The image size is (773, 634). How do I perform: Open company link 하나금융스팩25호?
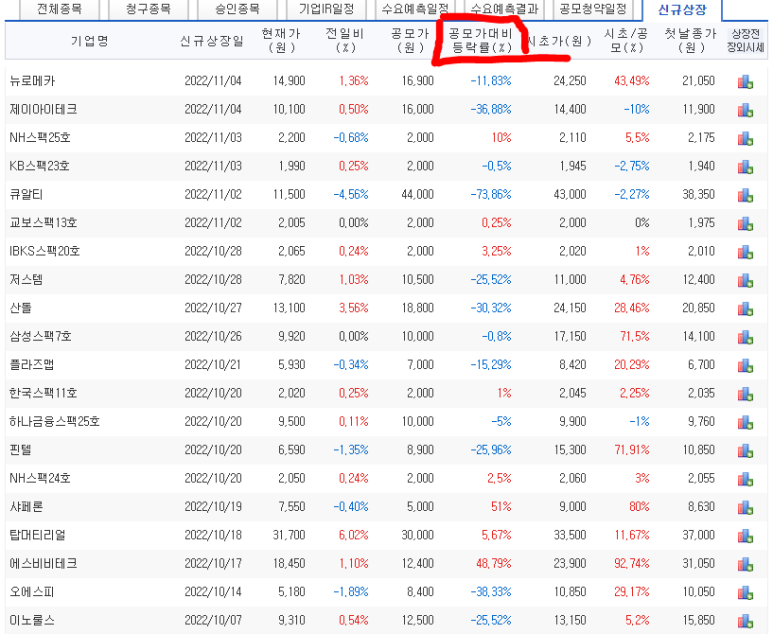pos(55,422)
